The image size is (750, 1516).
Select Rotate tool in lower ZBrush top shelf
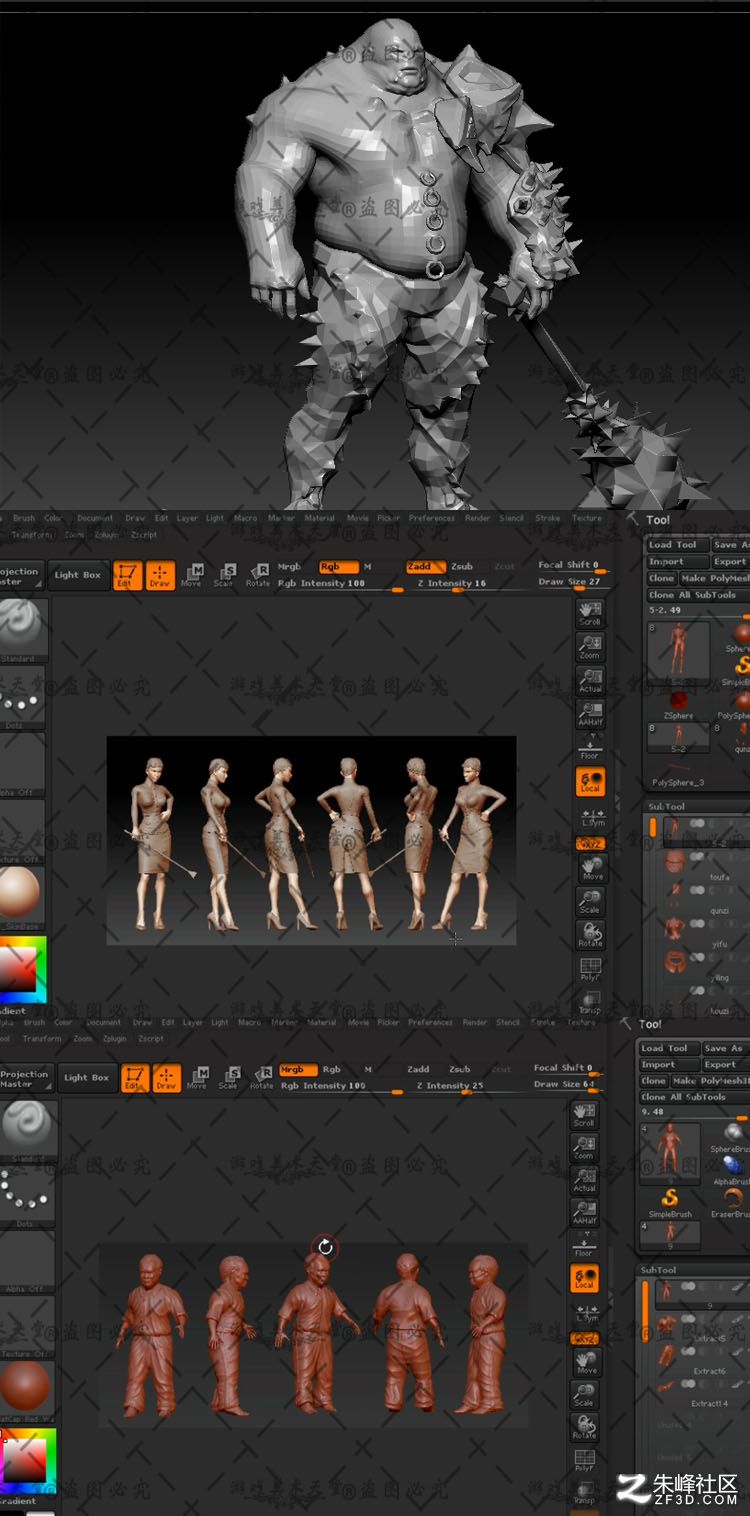click(262, 1077)
